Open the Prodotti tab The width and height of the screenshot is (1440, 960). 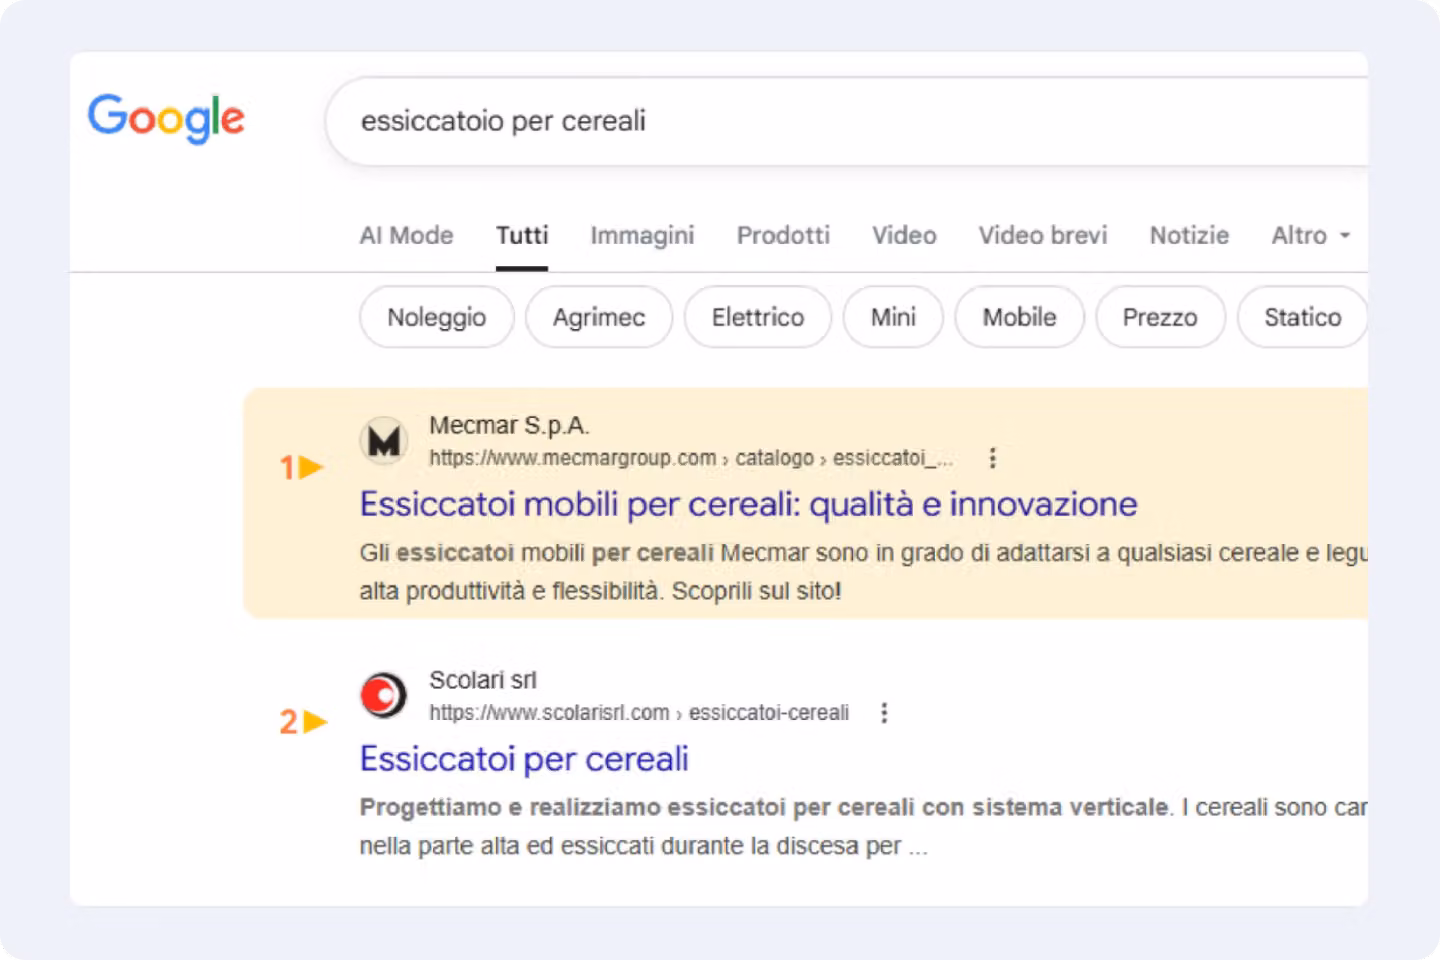783,235
